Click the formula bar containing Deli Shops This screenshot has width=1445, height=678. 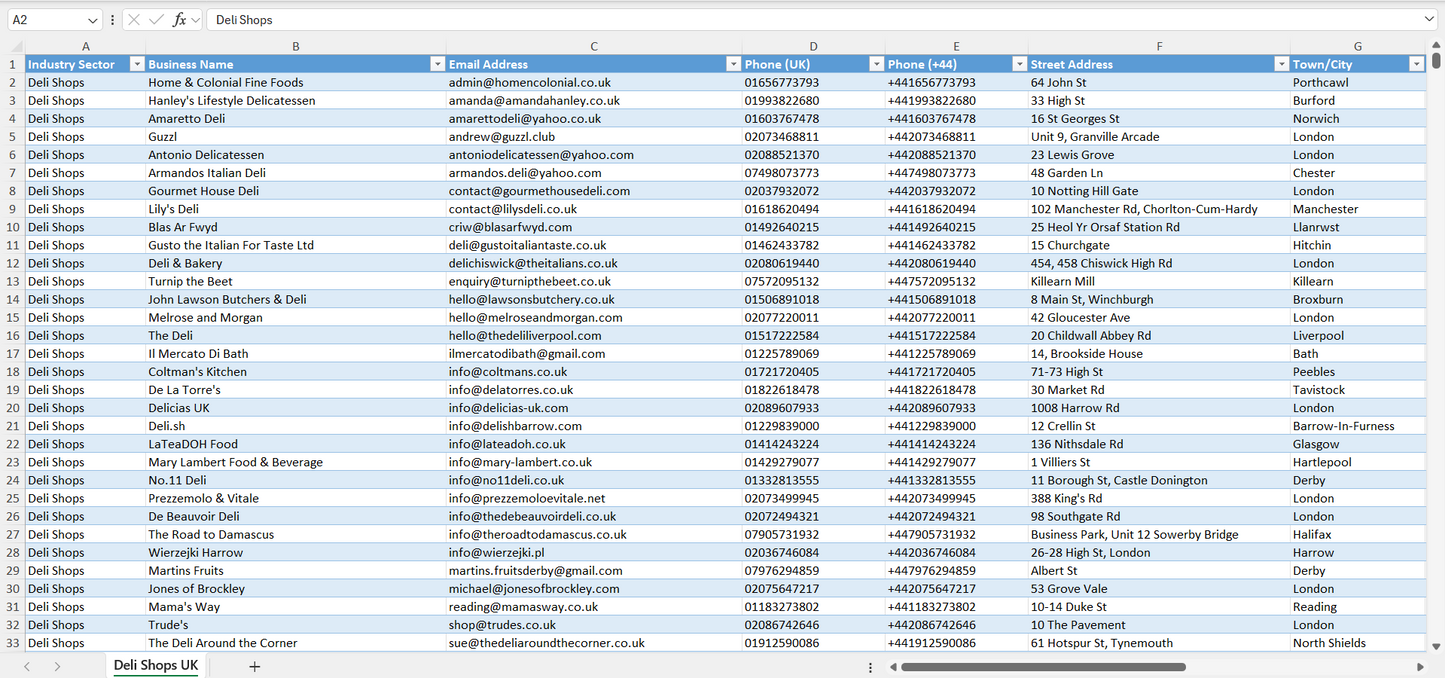[813, 20]
